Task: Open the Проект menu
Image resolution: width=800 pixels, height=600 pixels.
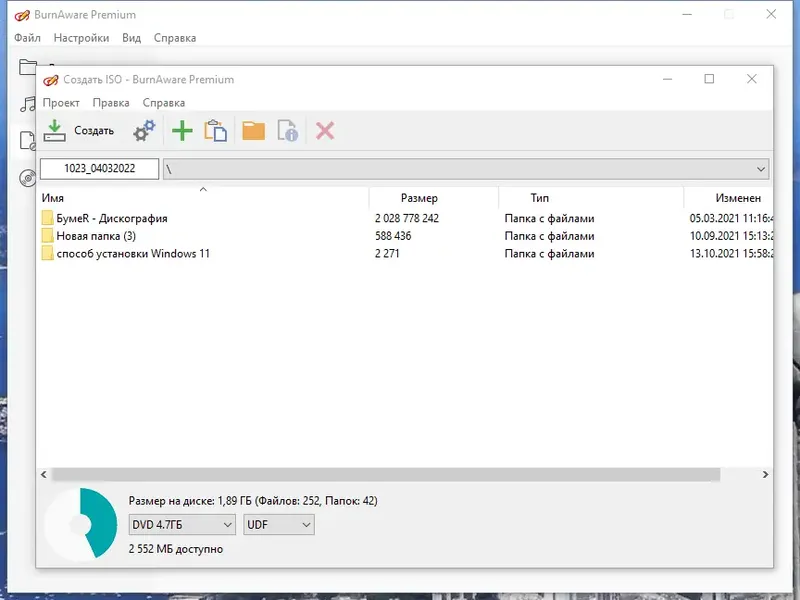Action: [61, 103]
